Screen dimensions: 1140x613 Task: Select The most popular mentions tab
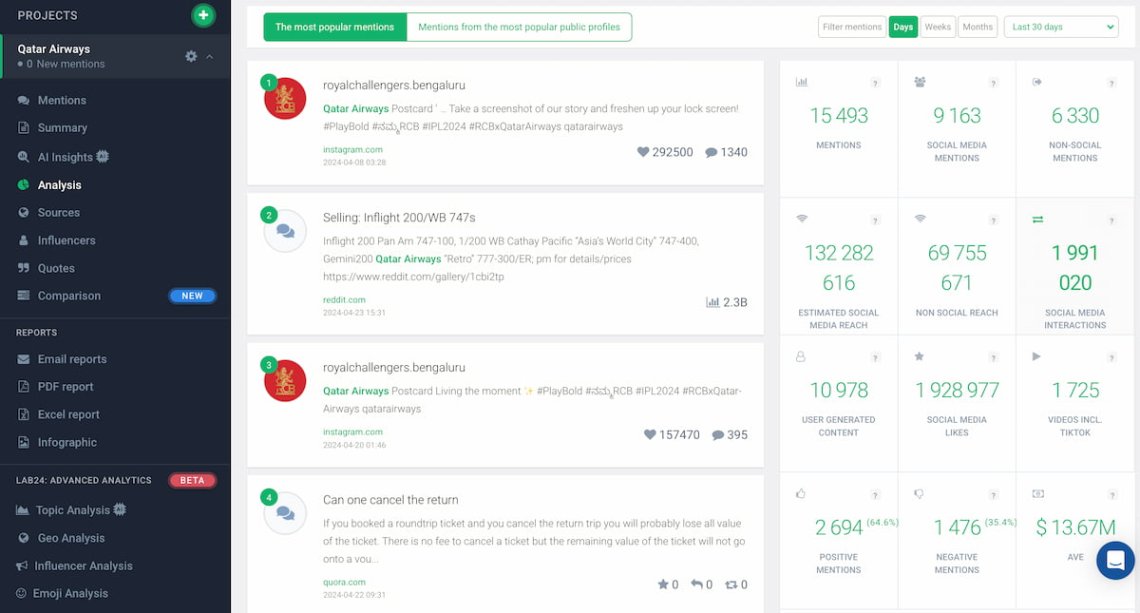pyautogui.click(x=334, y=27)
